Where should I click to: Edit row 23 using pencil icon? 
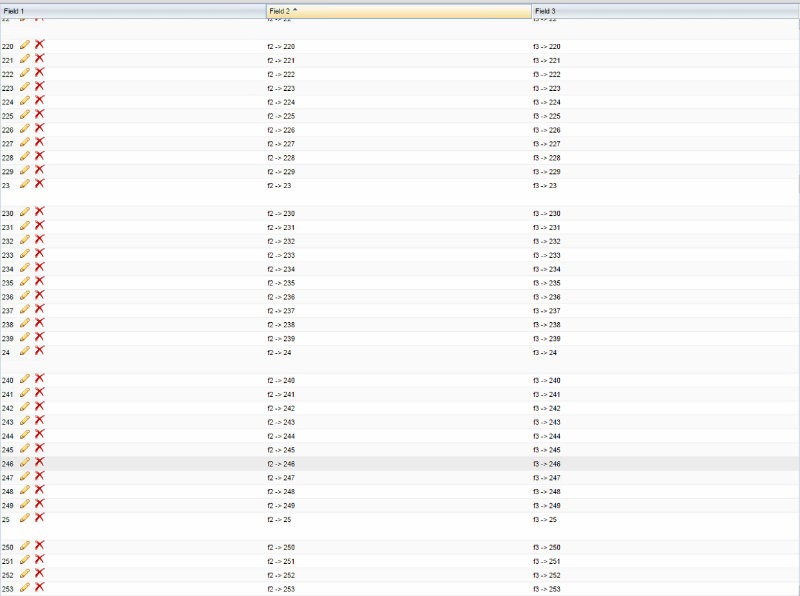coord(25,183)
